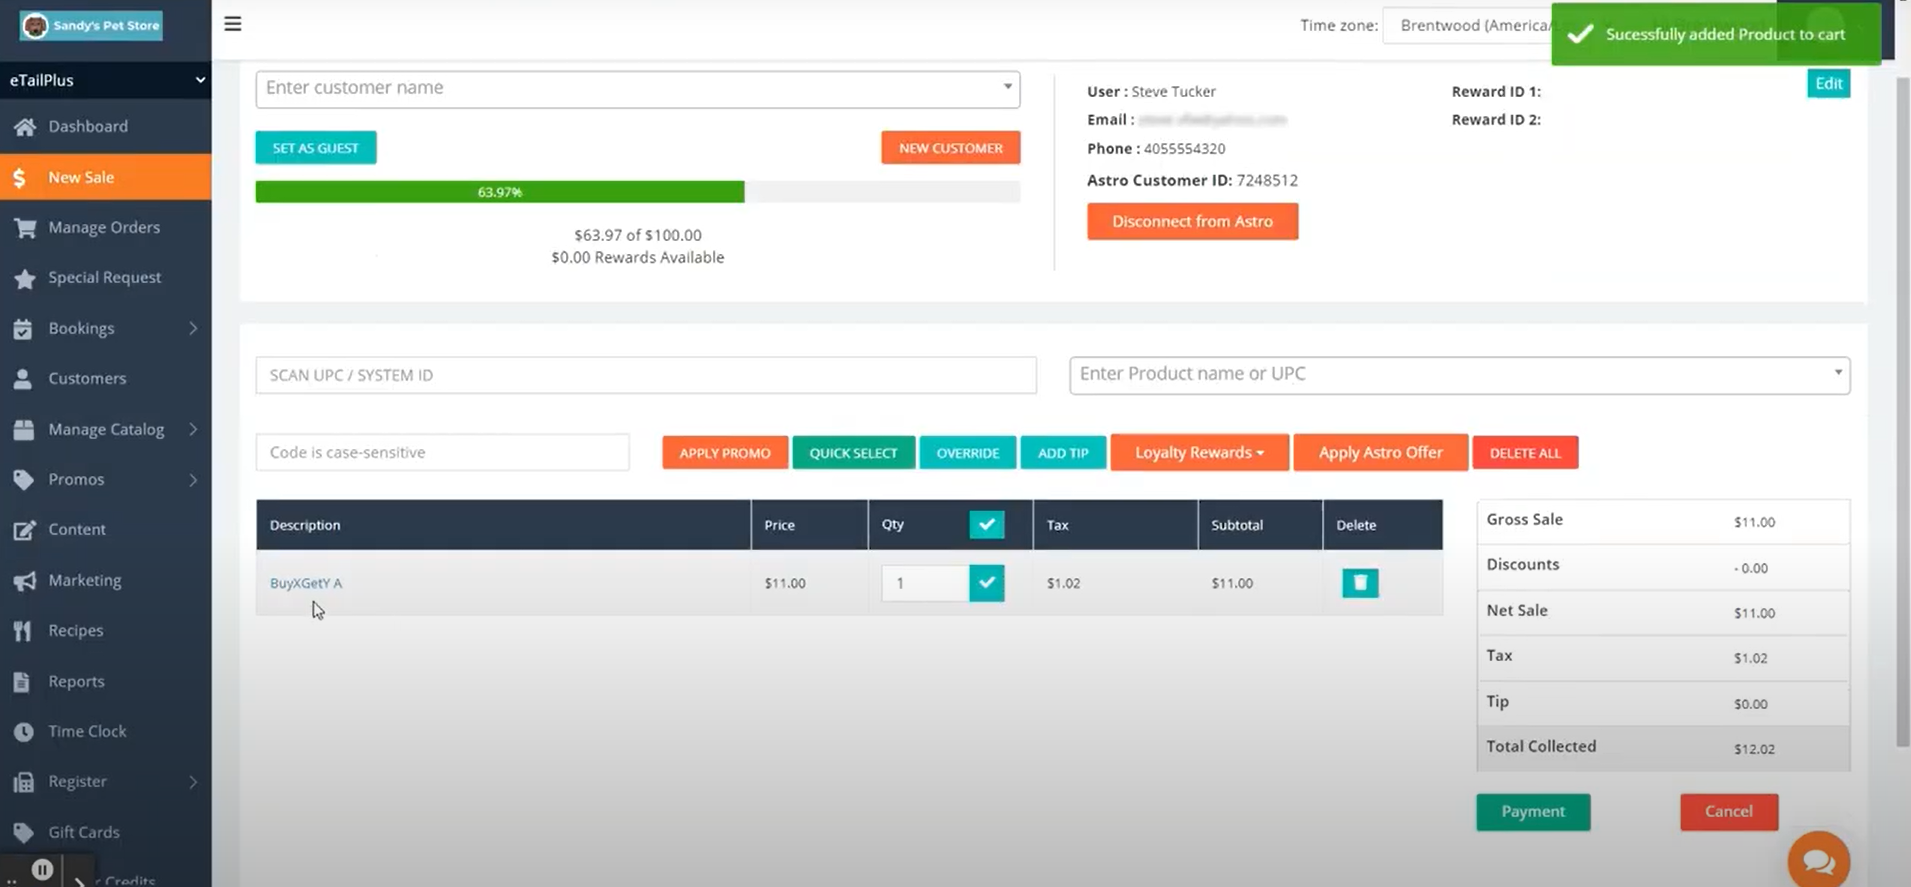1911x887 pixels.
Task: Delete BuyXGetY A with trash icon
Action: (1359, 583)
